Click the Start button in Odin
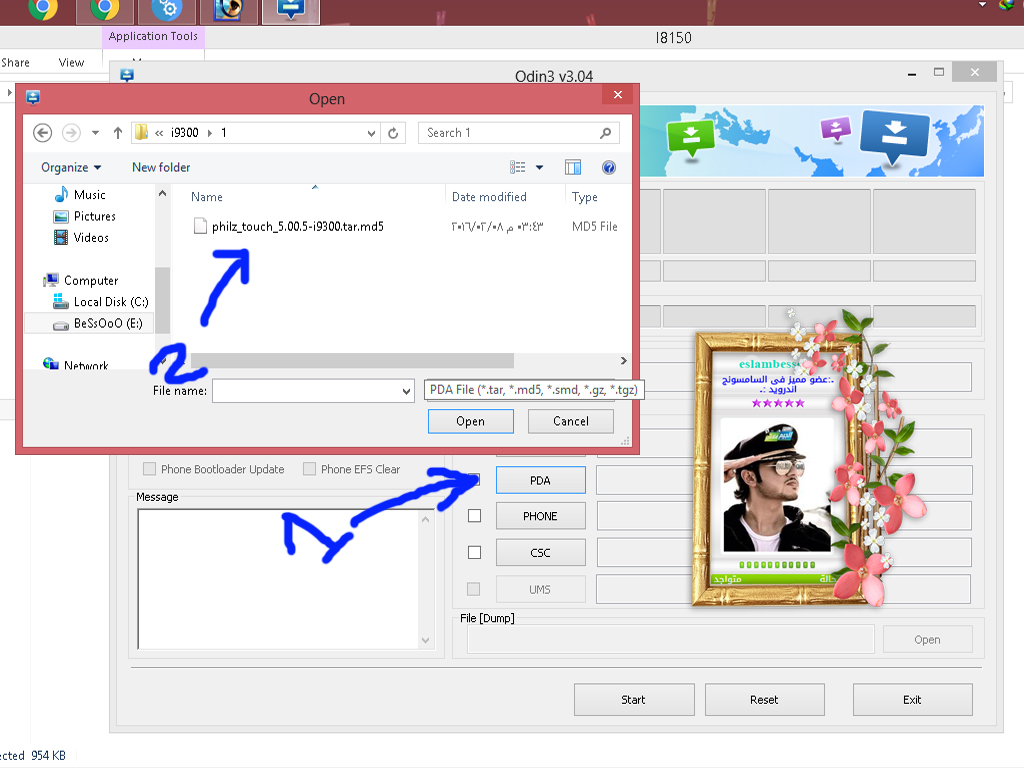This screenshot has width=1024, height=768. (x=633, y=699)
